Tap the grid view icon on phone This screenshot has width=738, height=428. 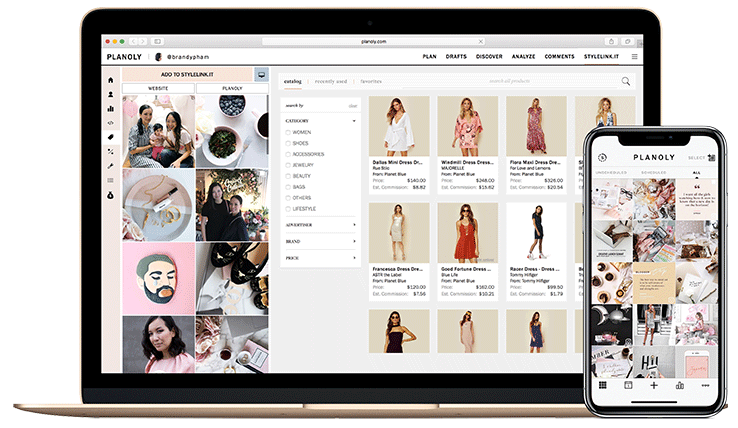click(602, 385)
